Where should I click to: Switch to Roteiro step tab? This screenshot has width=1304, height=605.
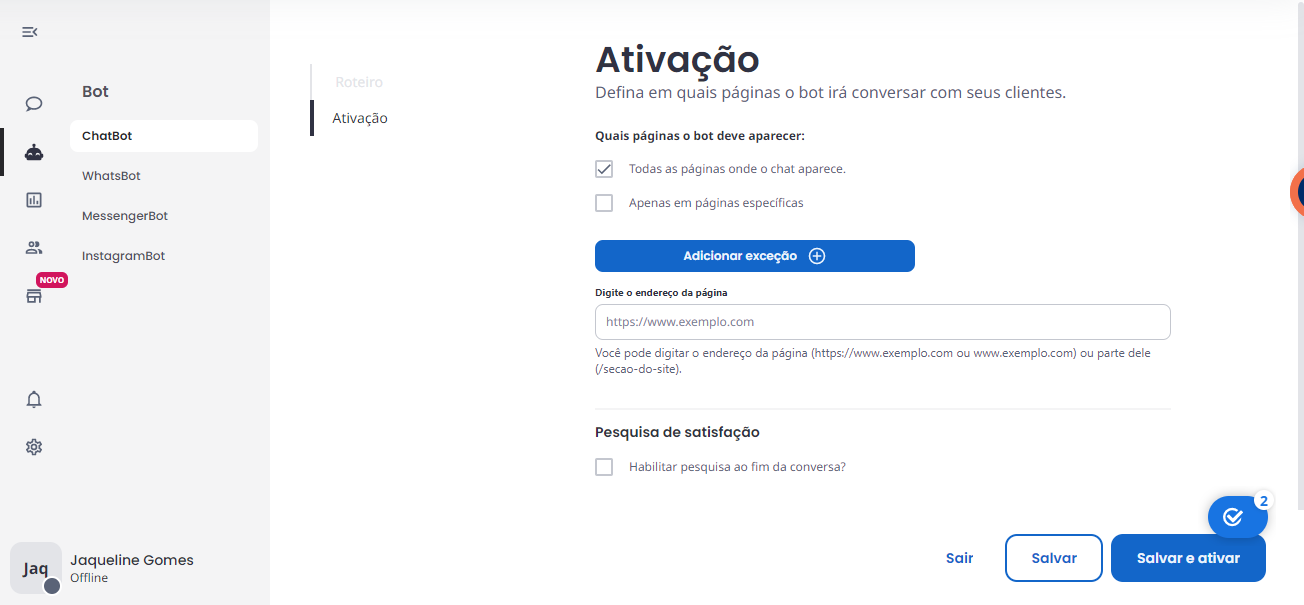[x=359, y=82]
